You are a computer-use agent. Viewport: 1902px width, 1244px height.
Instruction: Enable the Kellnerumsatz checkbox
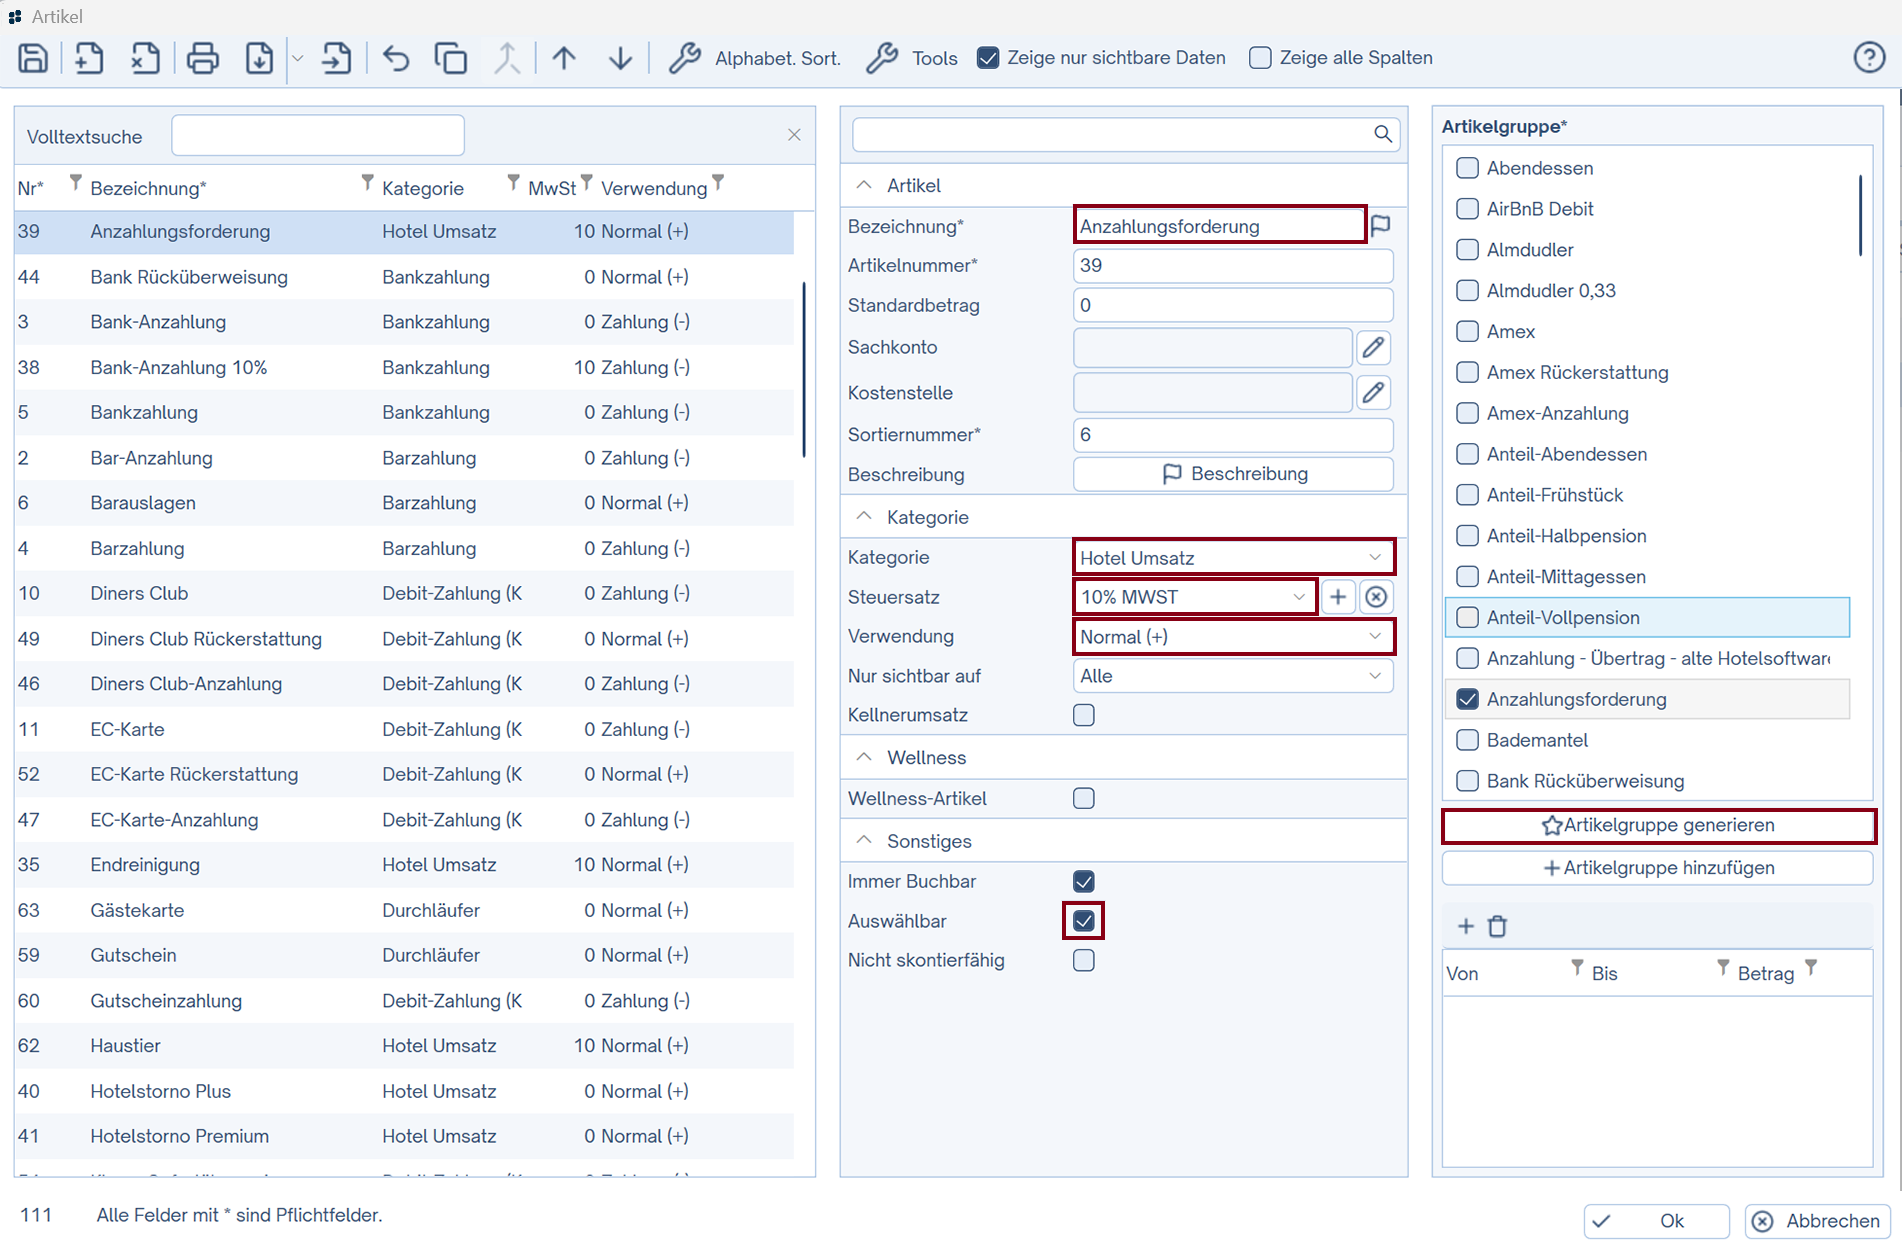tap(1083, 715)
